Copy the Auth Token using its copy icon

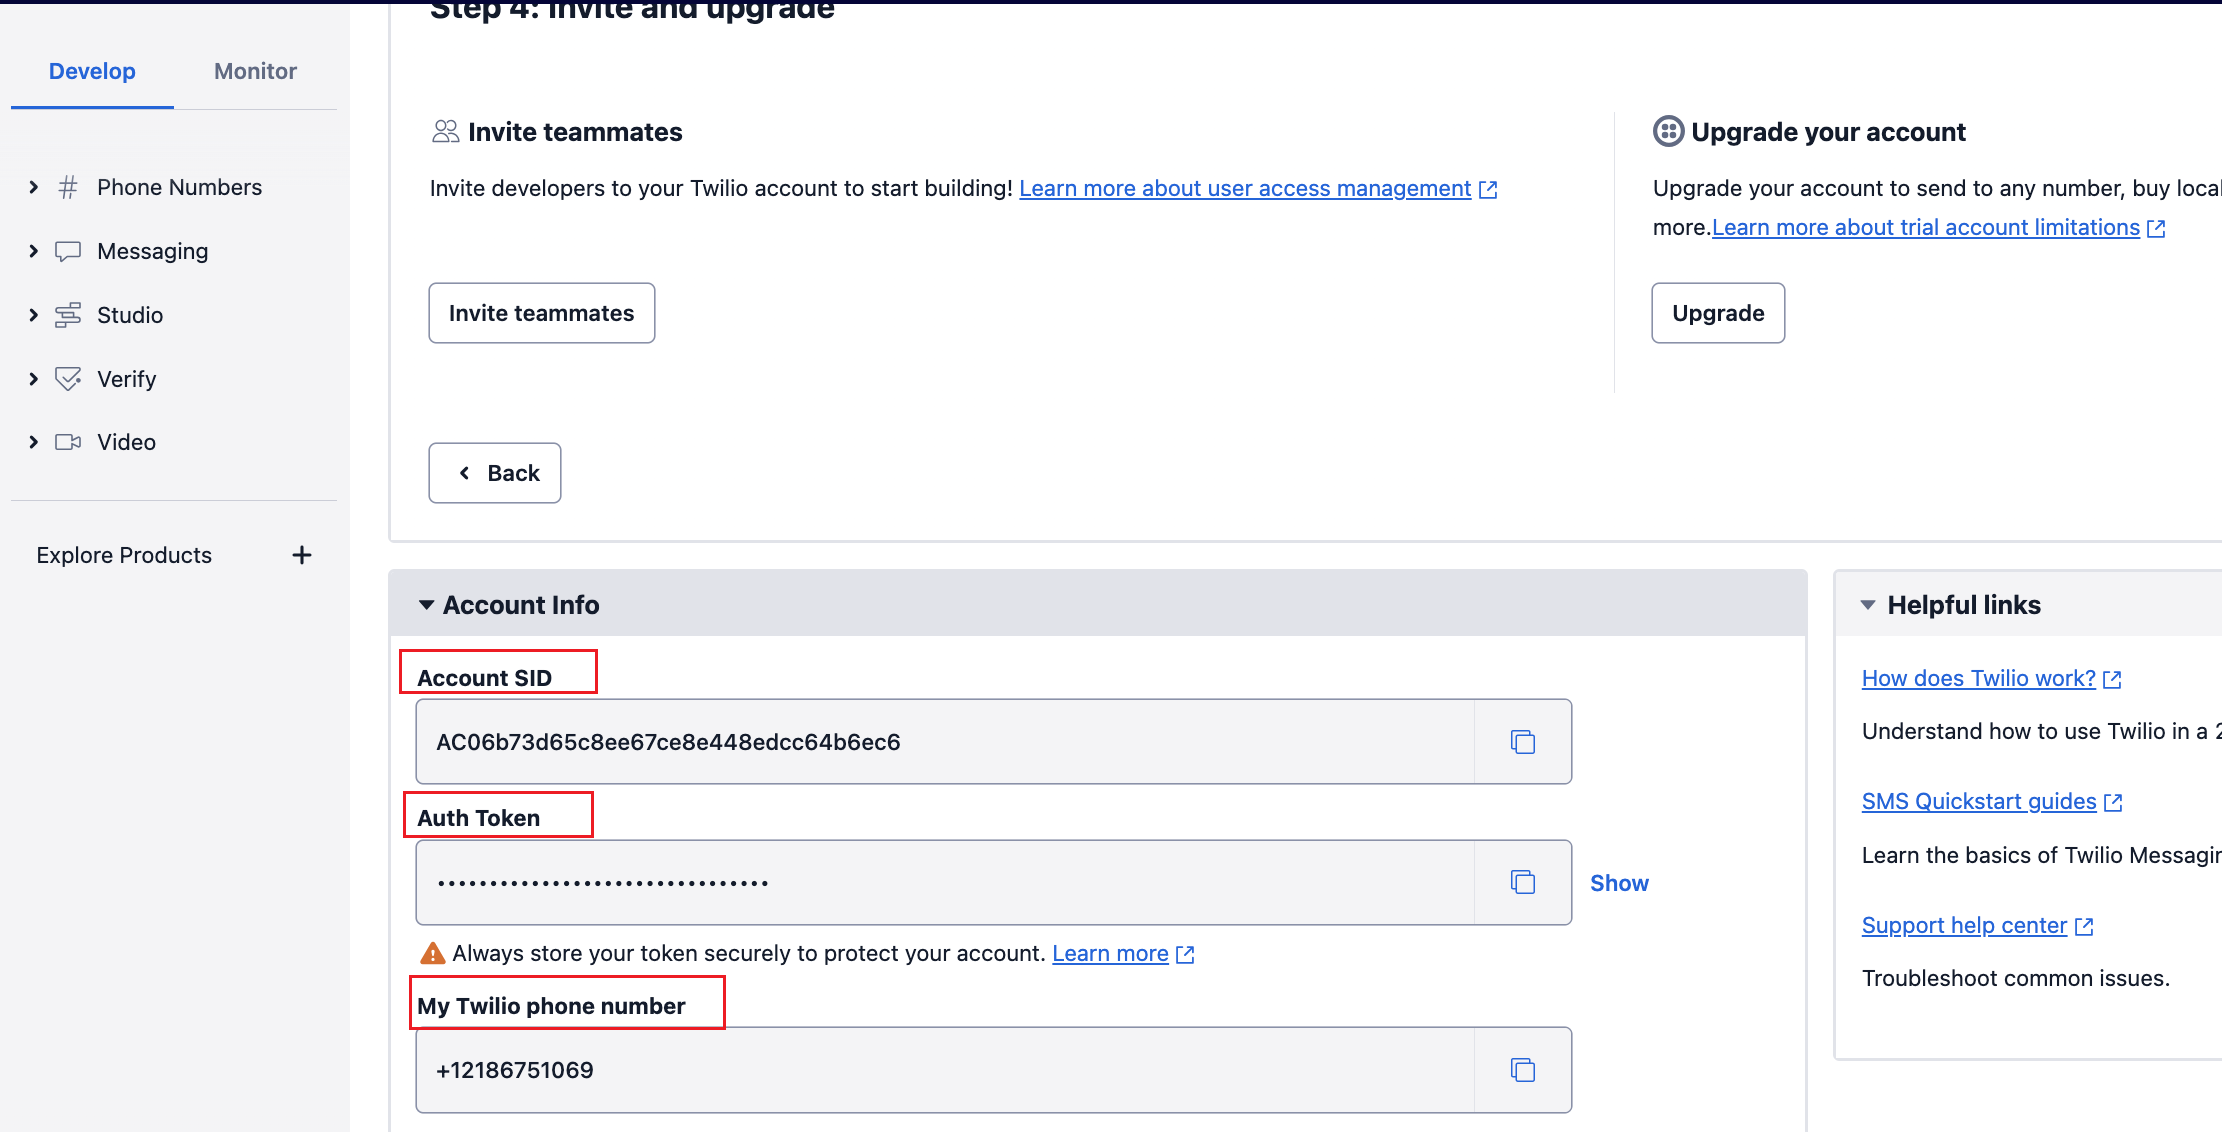pos(1522,882)
